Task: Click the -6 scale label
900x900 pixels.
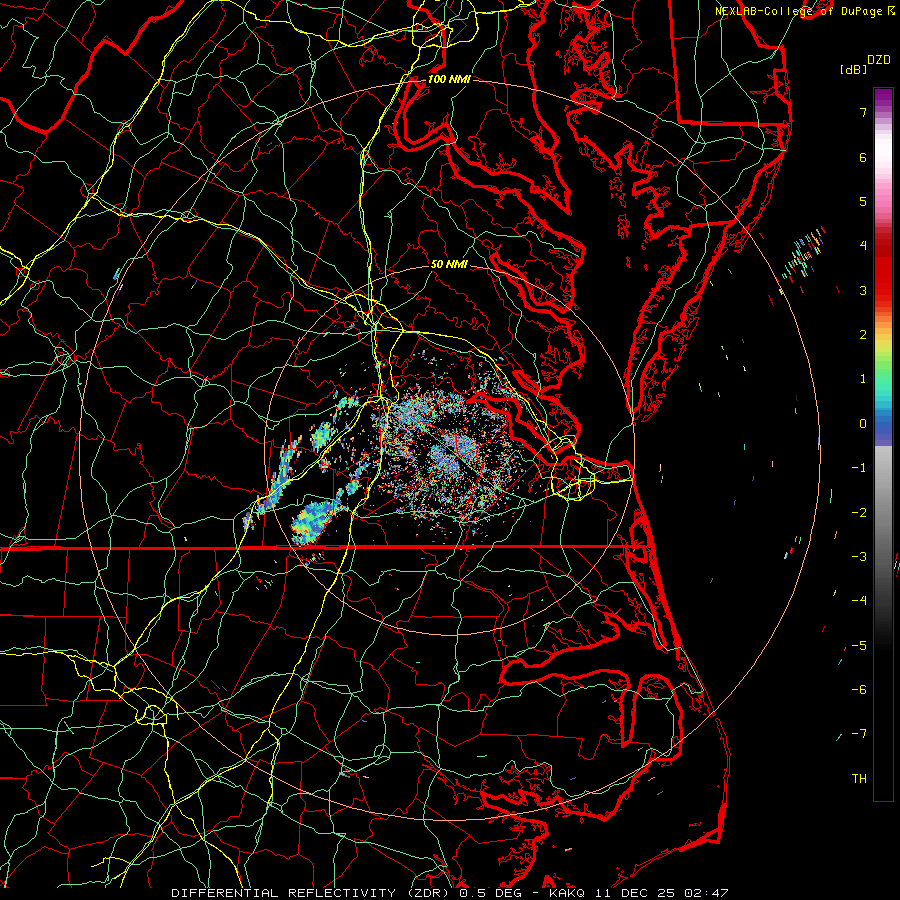Action: pyautogui.click(x=859, y=690)
